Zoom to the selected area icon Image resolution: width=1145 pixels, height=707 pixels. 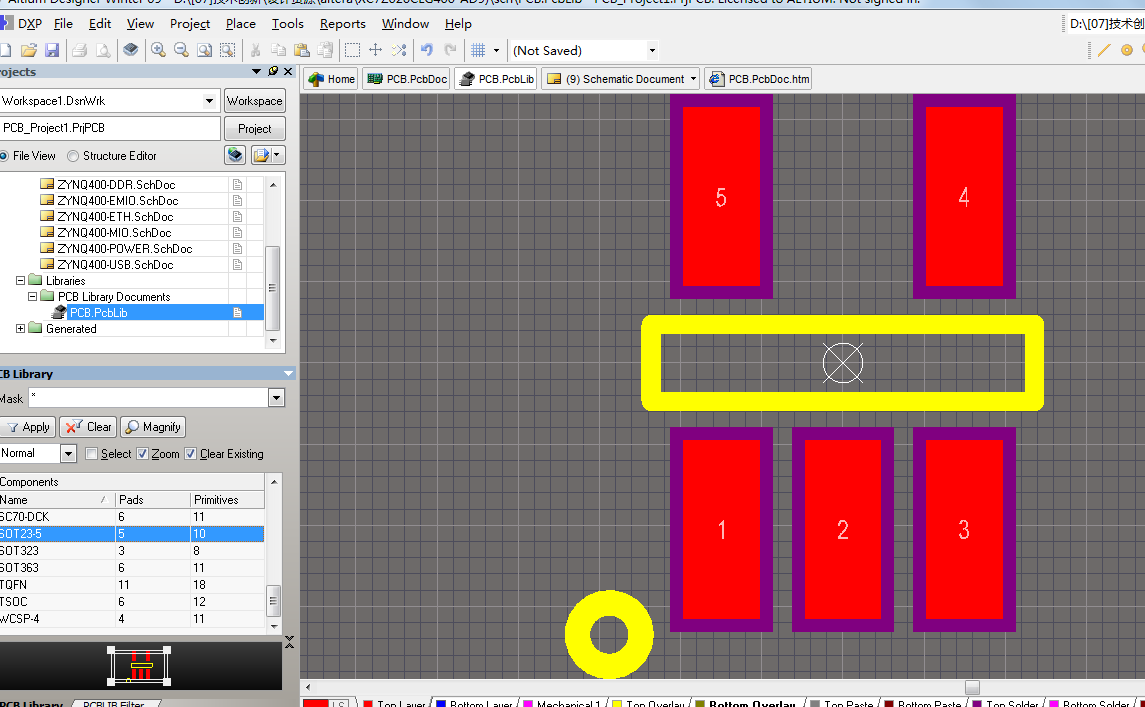[x=228, y=50]
